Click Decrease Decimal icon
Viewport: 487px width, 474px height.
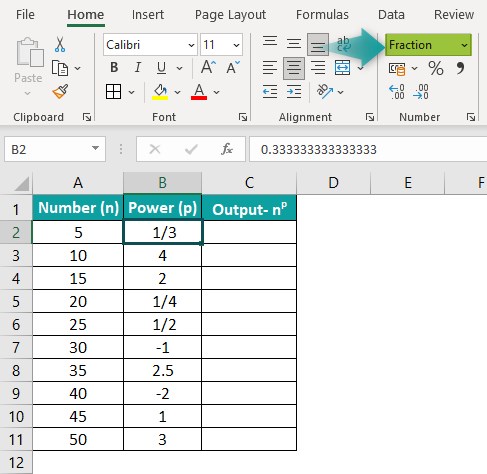tap(421, 92)
